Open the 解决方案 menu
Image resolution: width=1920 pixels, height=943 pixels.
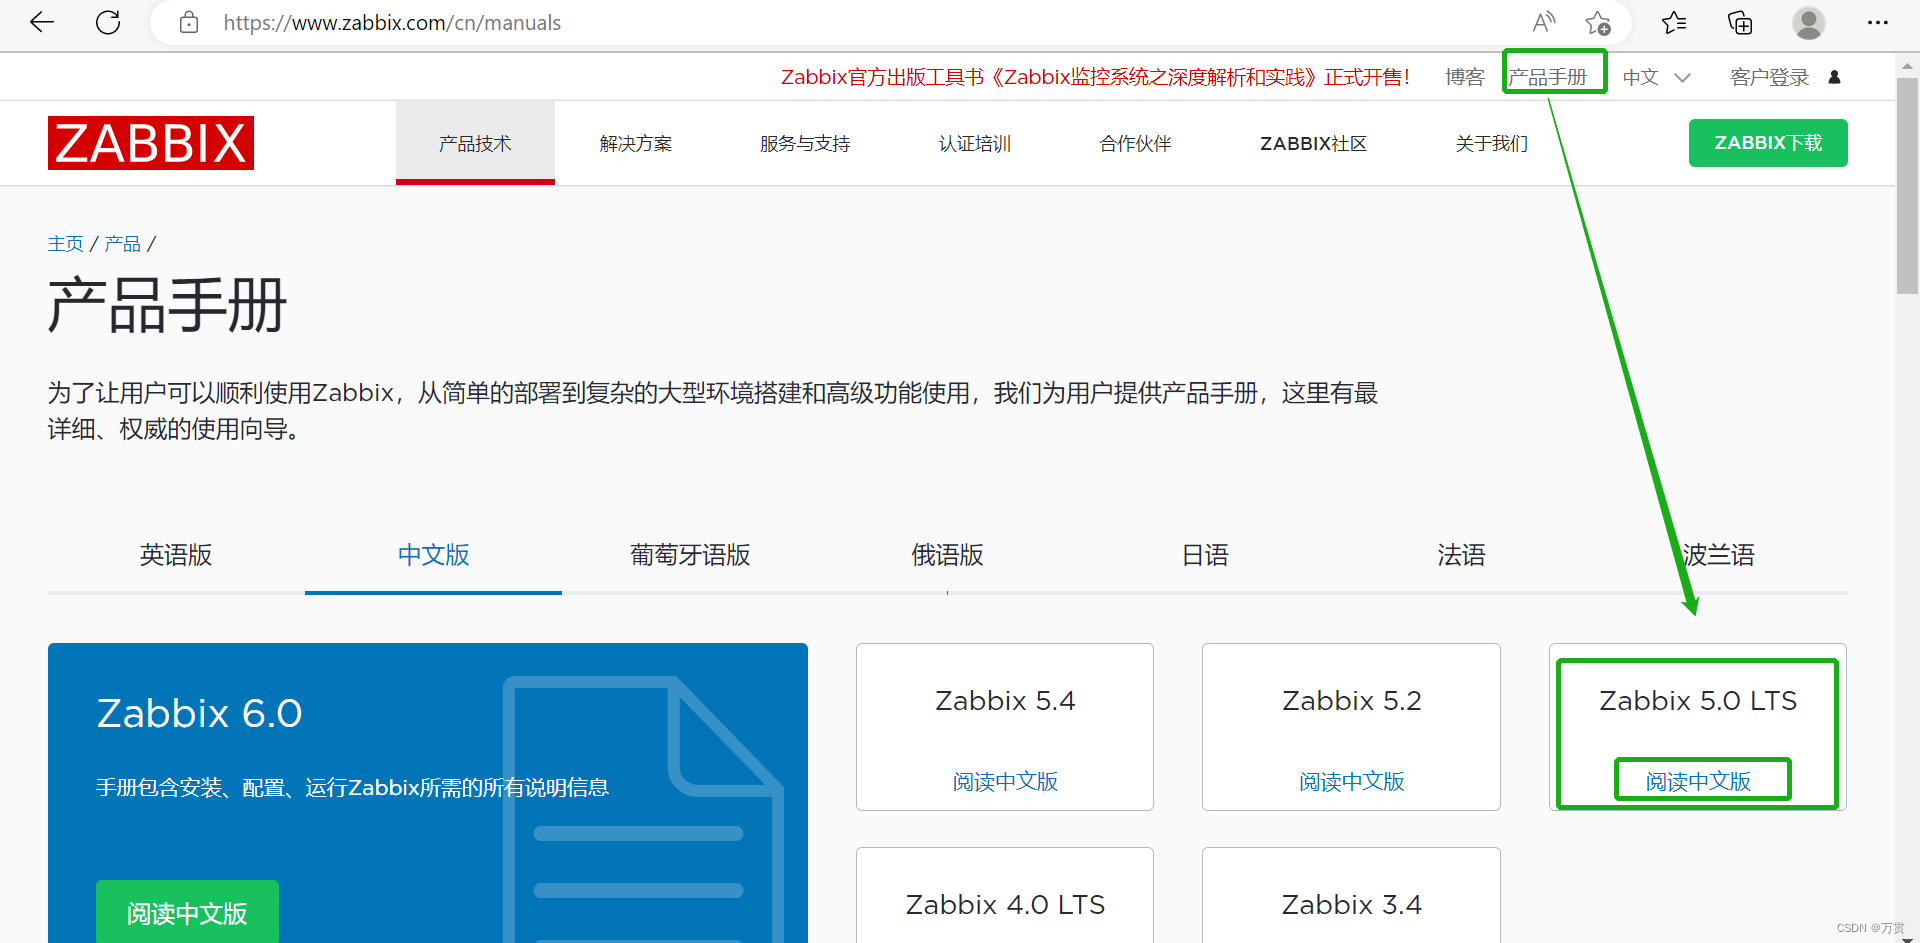click(x=636, y=143)
